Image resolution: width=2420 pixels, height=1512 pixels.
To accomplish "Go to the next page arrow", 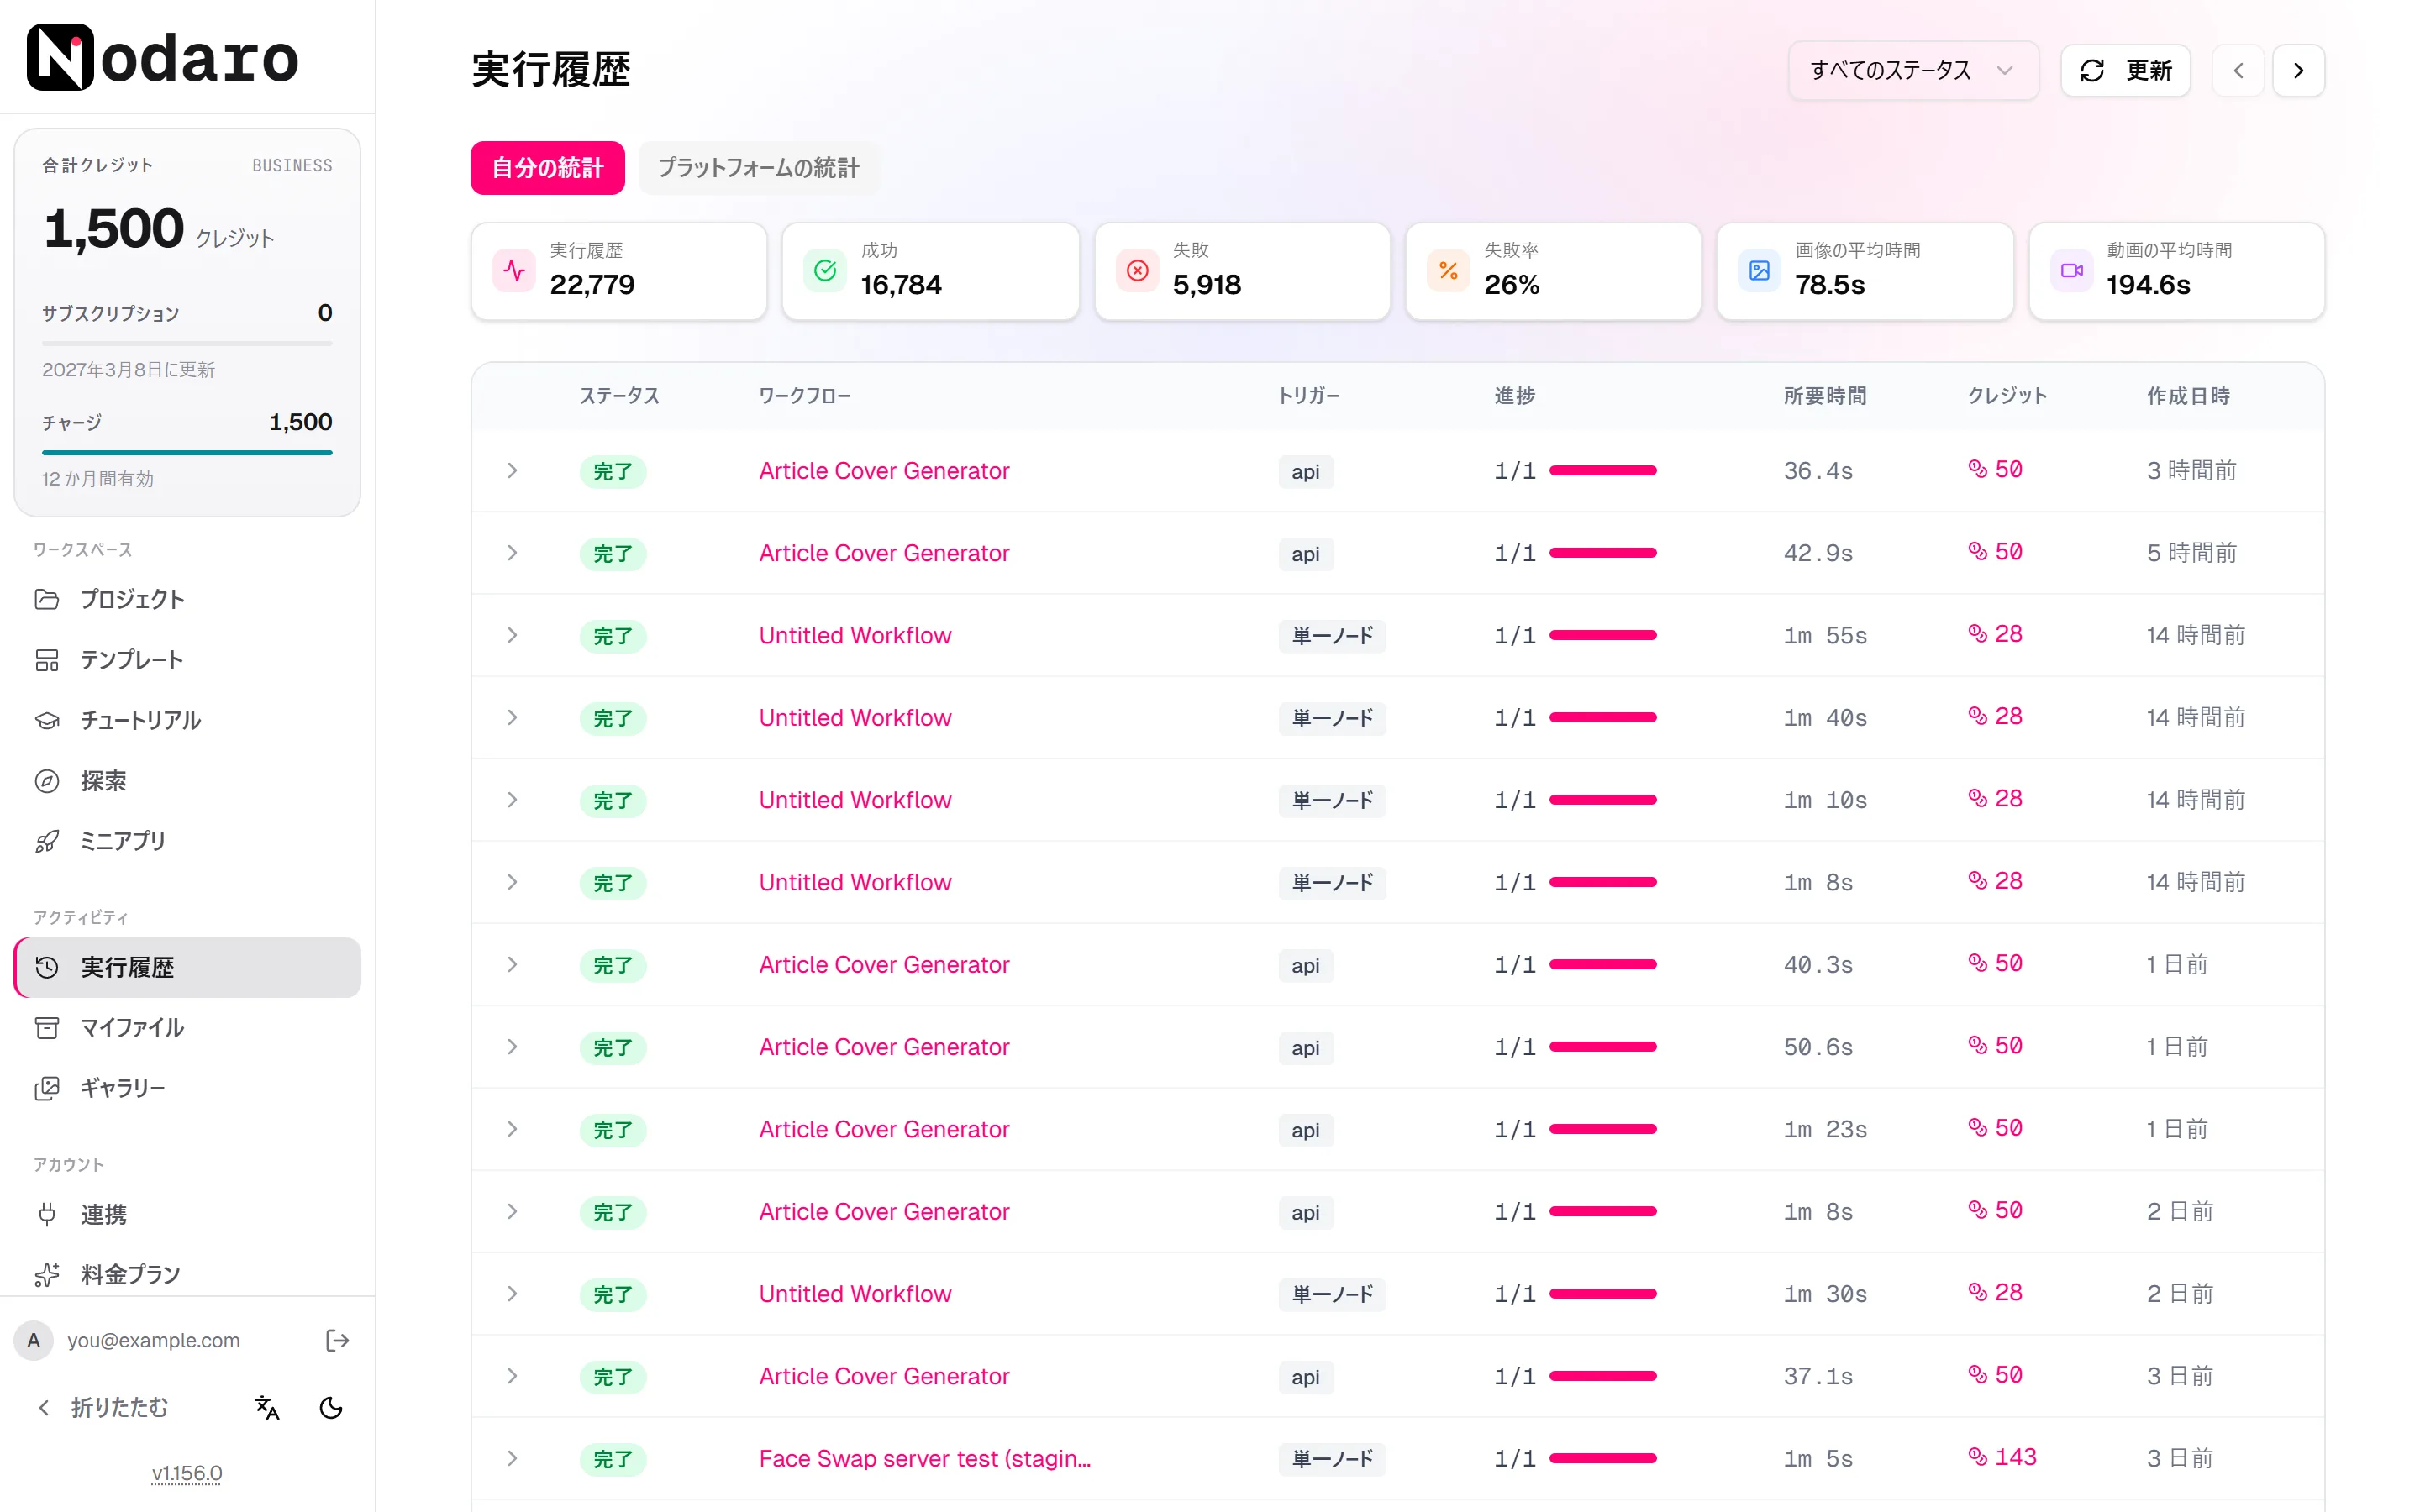I will click(2298, 70).
